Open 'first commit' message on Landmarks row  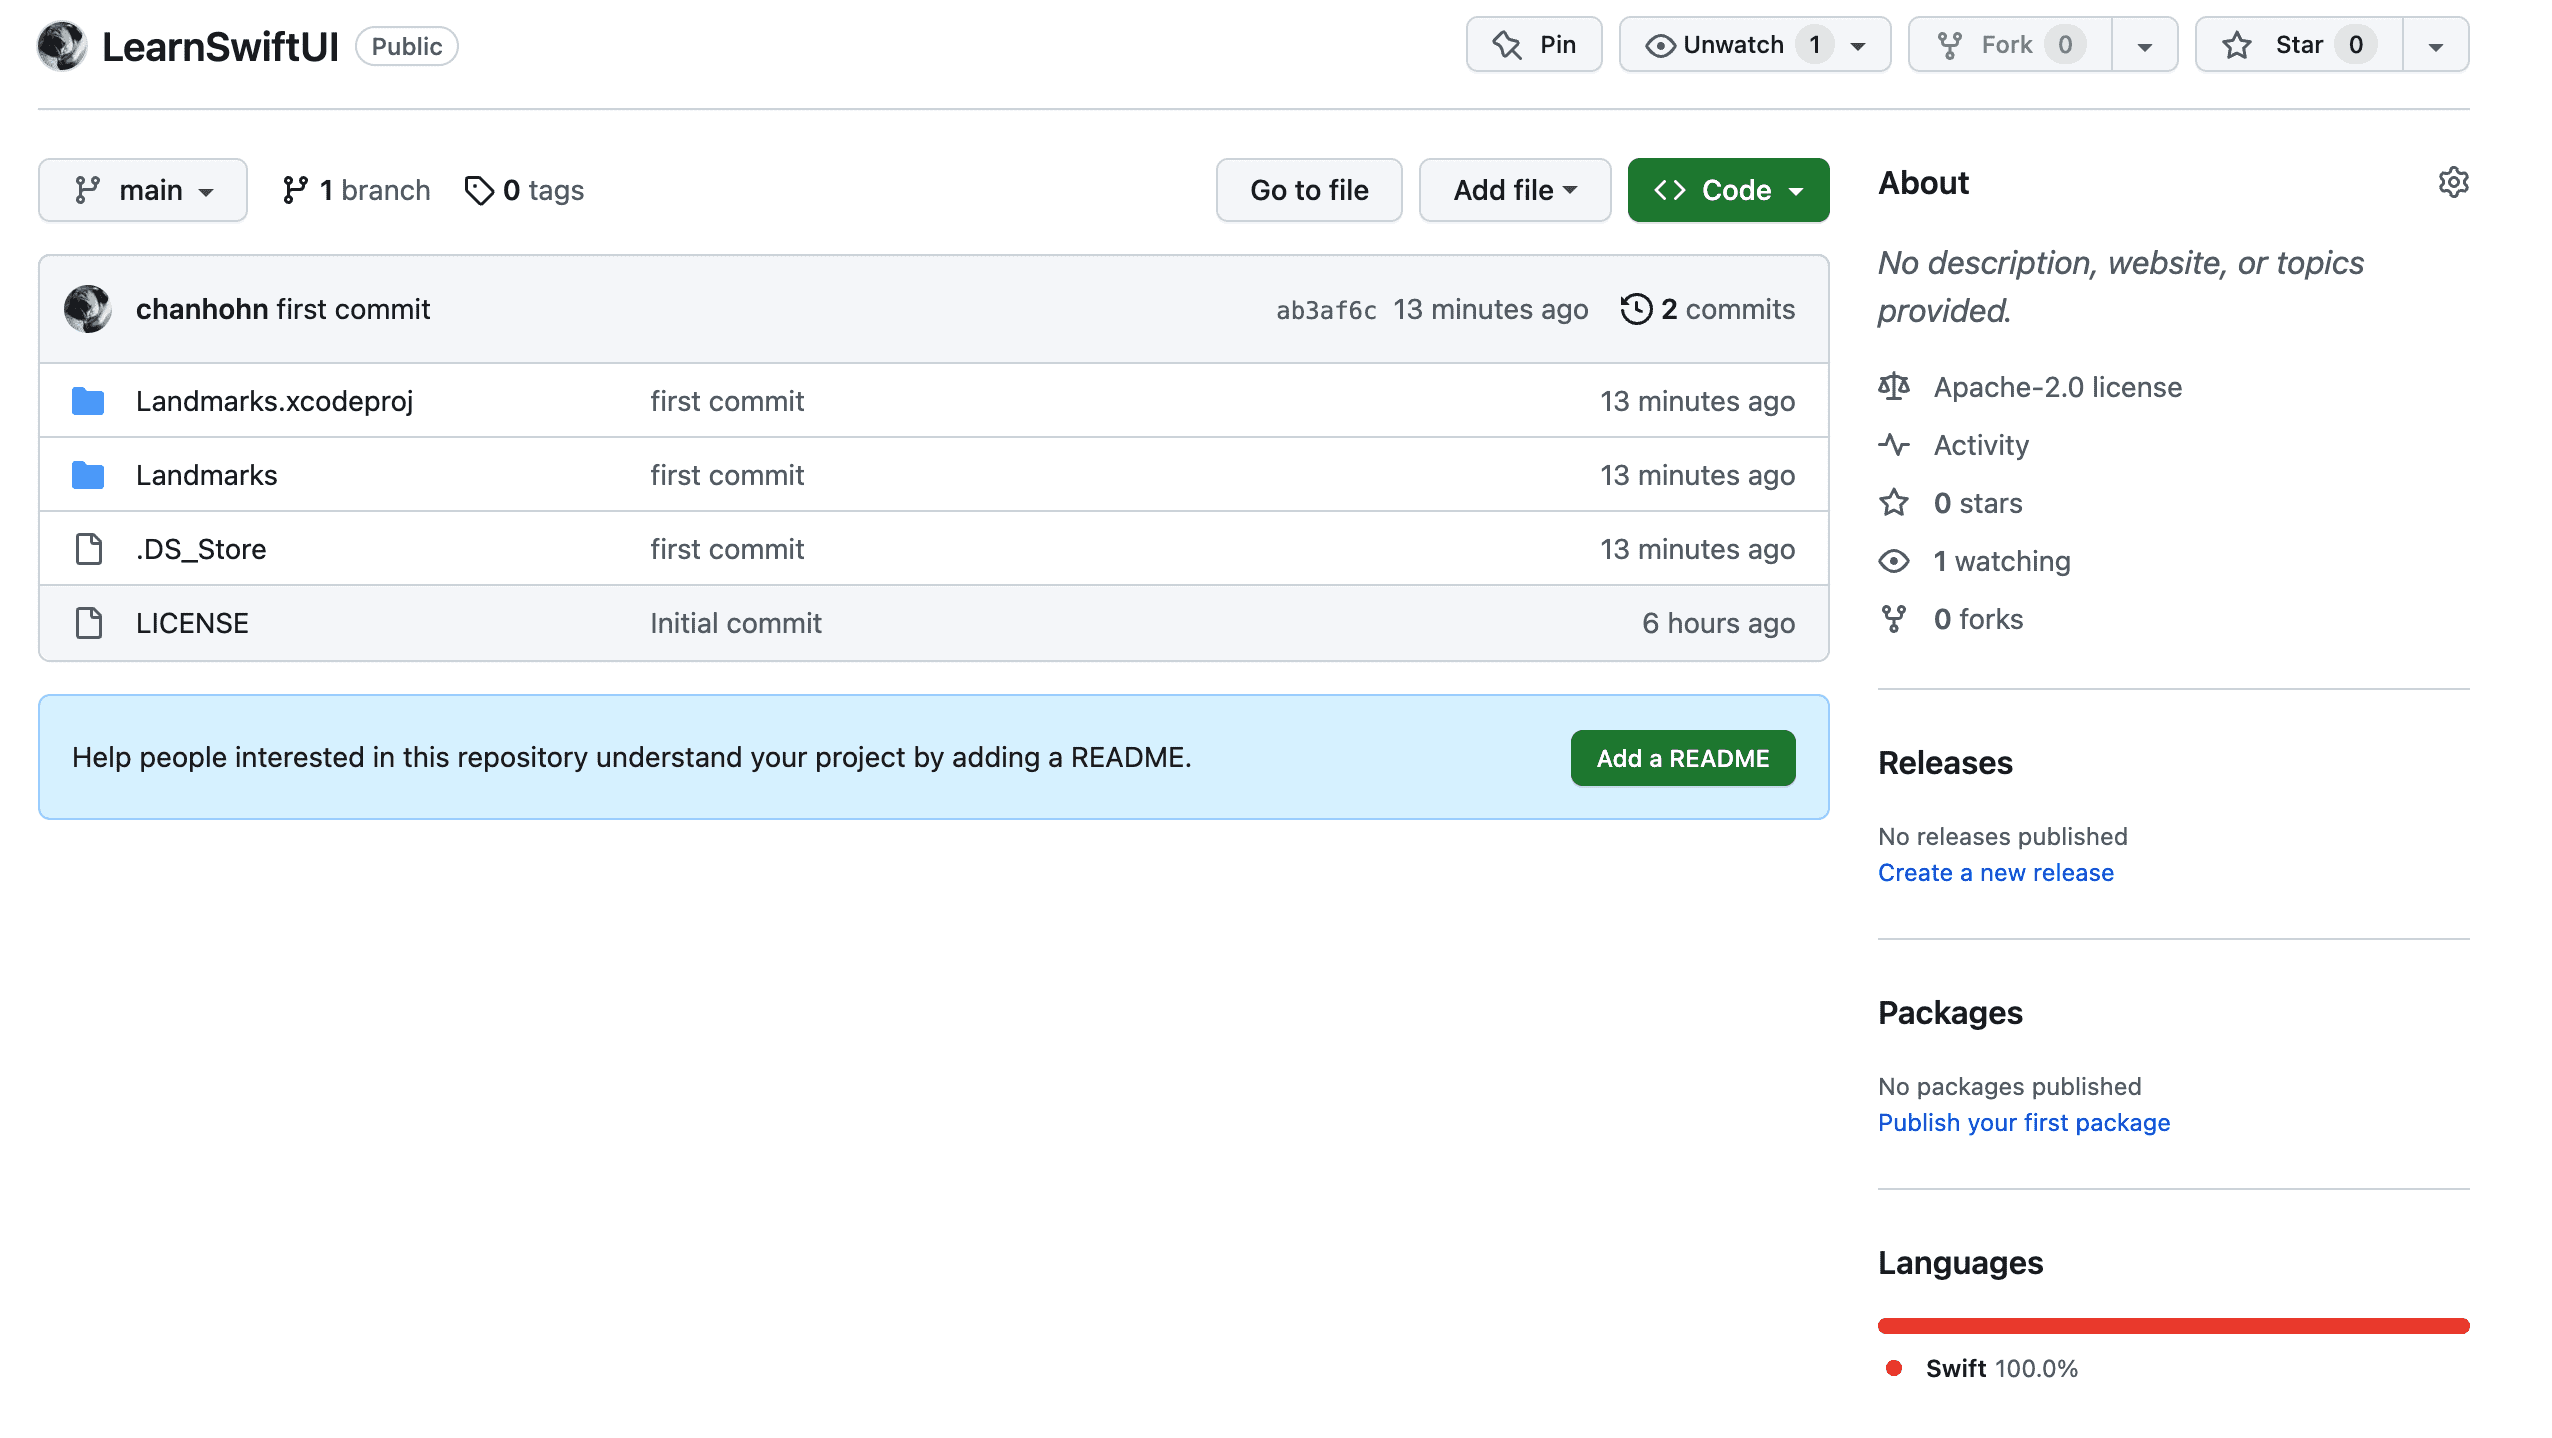pyautogui.click(x=727, y=475)
